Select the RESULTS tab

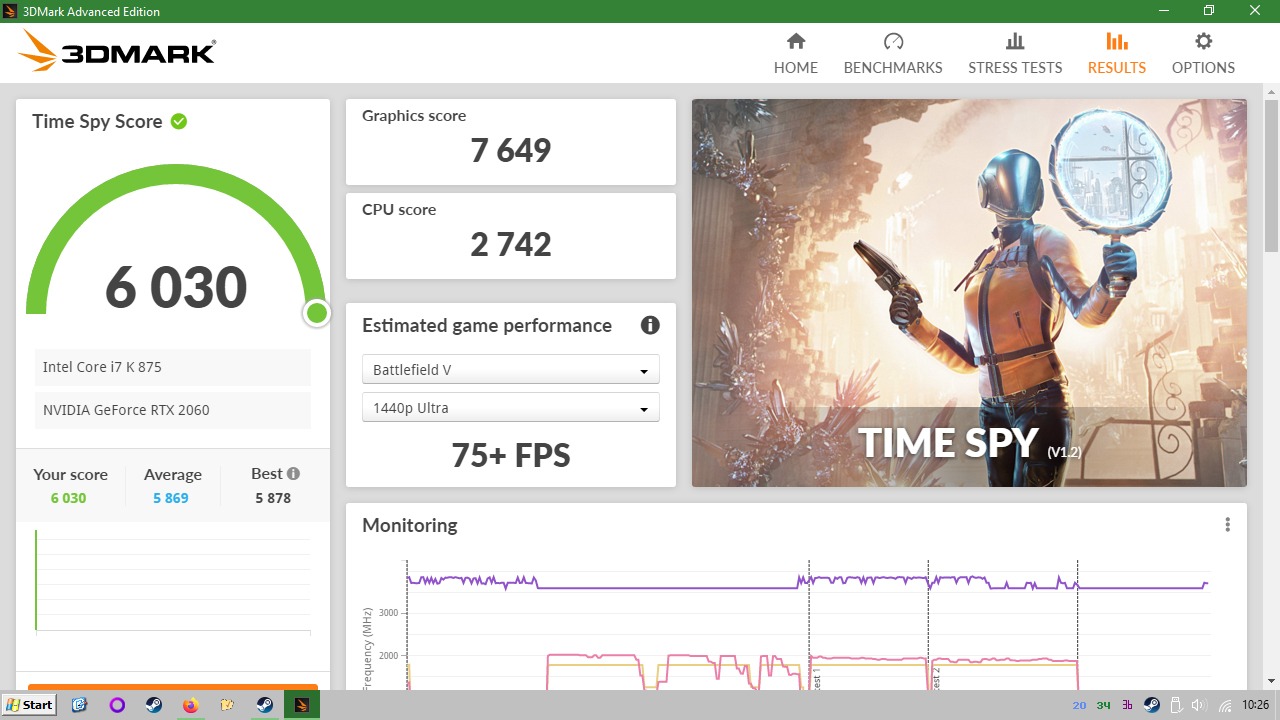click(x=1117, y=54)
